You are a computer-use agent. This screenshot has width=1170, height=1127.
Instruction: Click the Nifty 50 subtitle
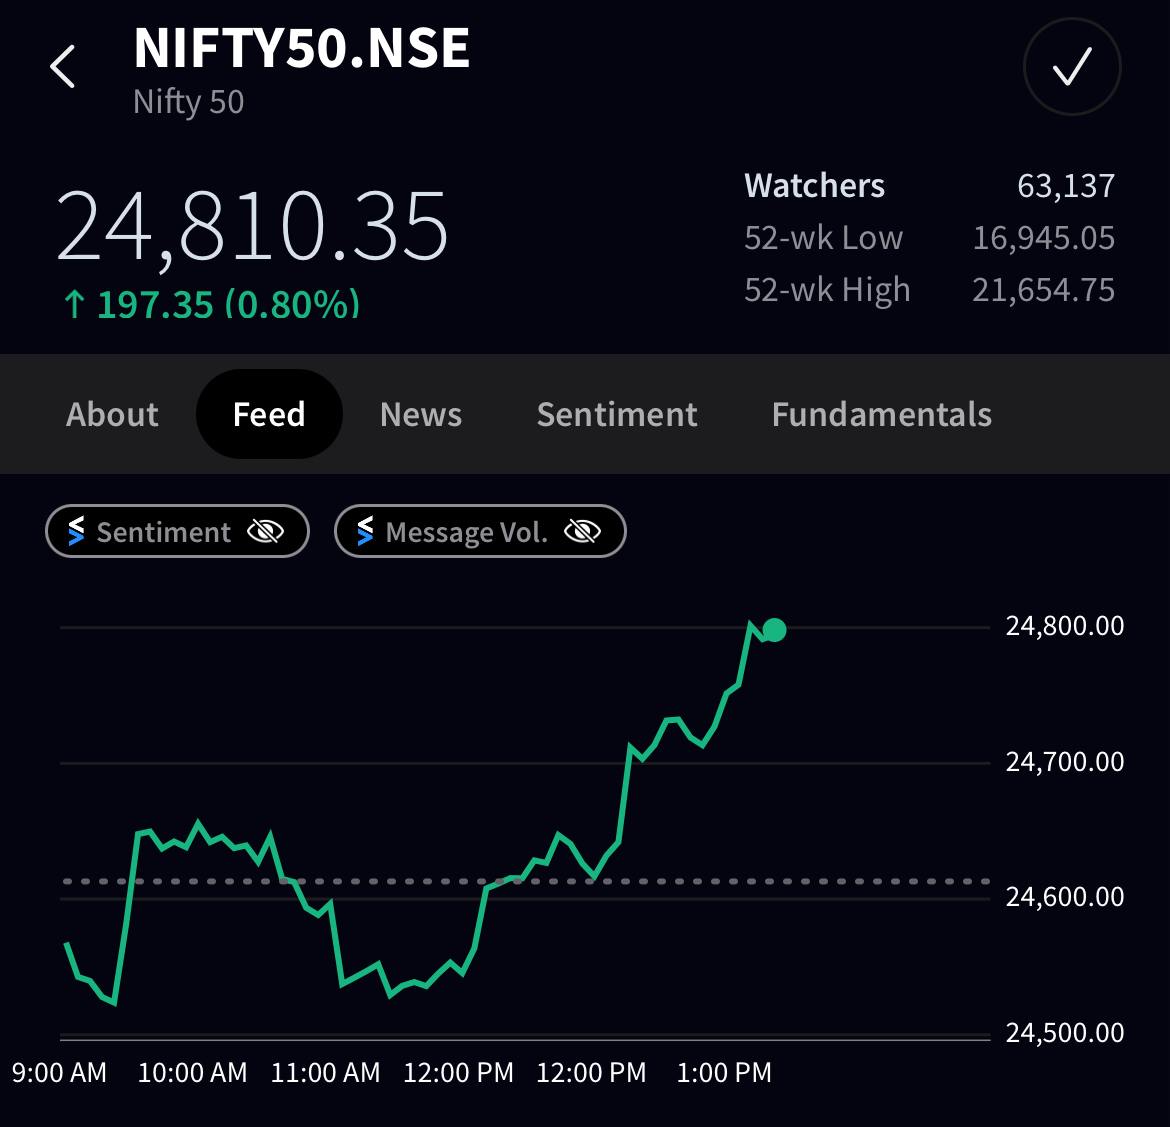189,102
